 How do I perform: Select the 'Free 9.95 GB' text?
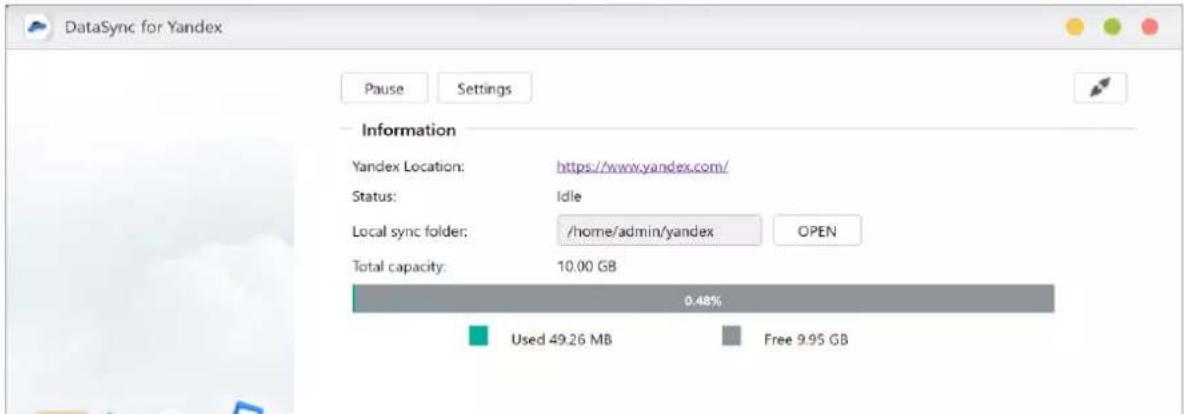coord(806,339)
